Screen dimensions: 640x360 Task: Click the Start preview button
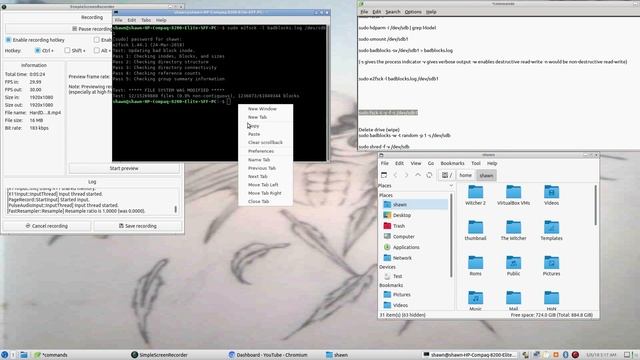tap(124, 168)
